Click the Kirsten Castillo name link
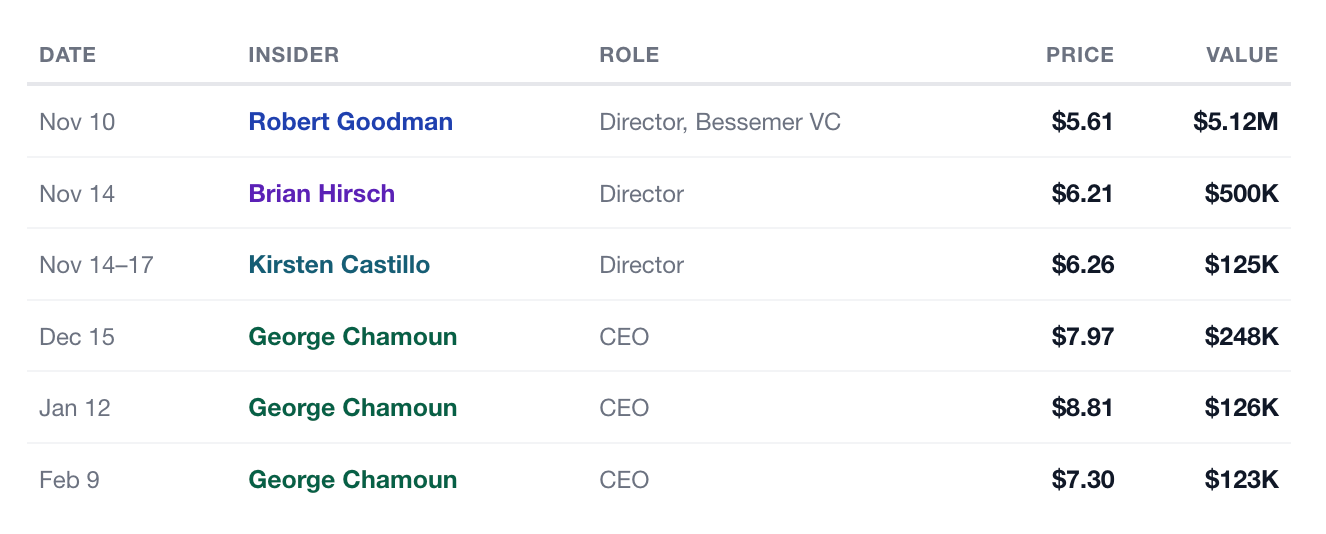The width and height of the screenshot is (1326, 534). (x=339, y=265)
